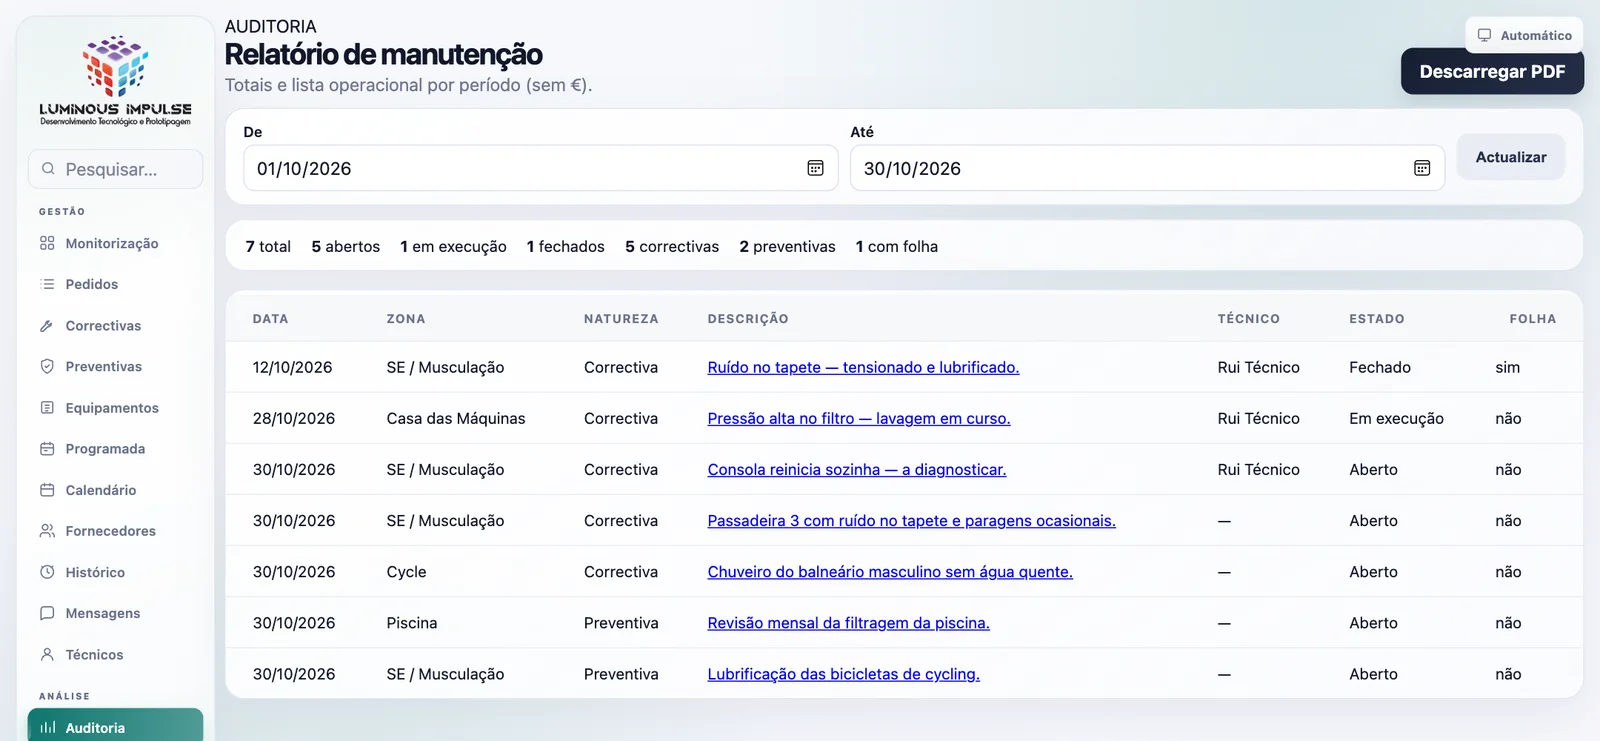Open Passadeira 3 com ruído link
The height and width of the screenshot is (741, 1600).
911,520
